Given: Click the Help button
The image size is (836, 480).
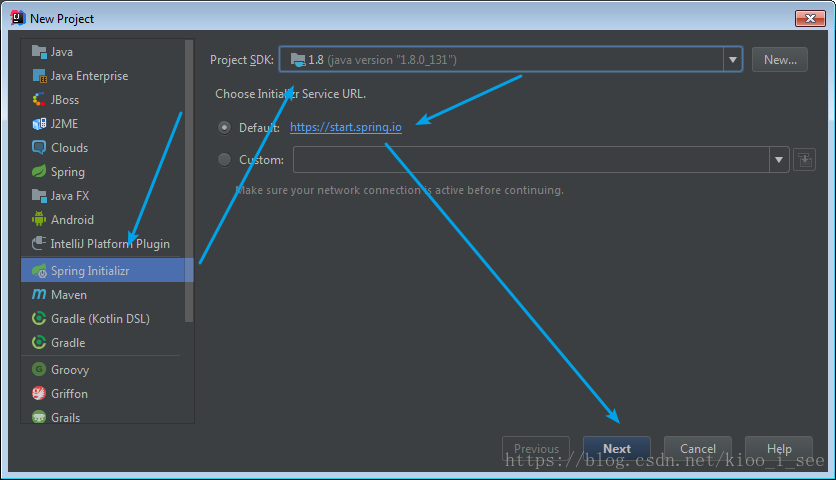Looking at the screenshot, I should pos(779,449).
